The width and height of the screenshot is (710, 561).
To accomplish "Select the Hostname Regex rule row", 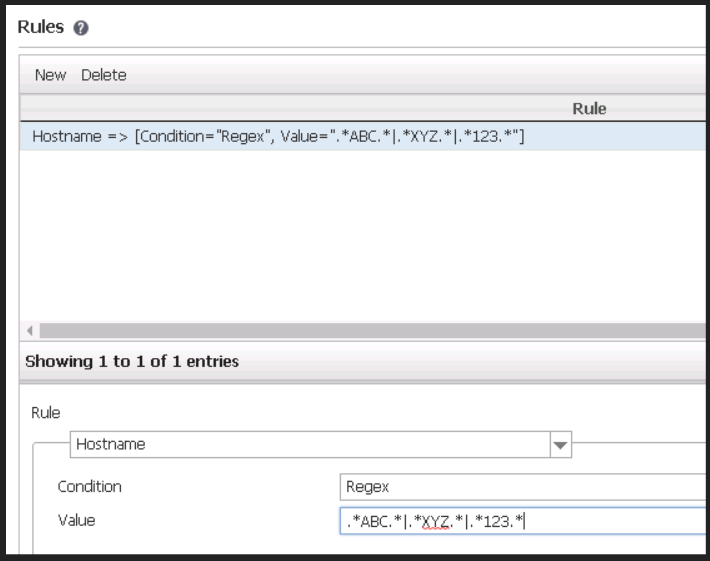I will coord(280,136).
